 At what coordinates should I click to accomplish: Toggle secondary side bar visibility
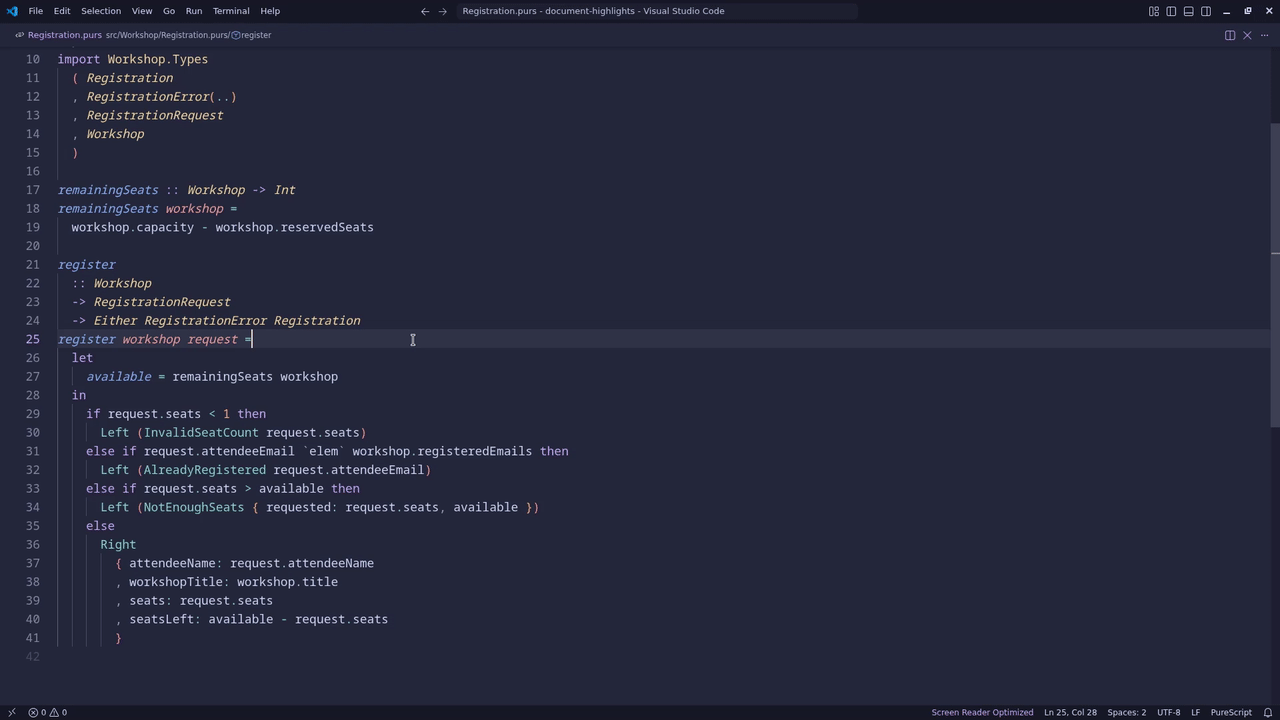click(x=1206, y=11)
